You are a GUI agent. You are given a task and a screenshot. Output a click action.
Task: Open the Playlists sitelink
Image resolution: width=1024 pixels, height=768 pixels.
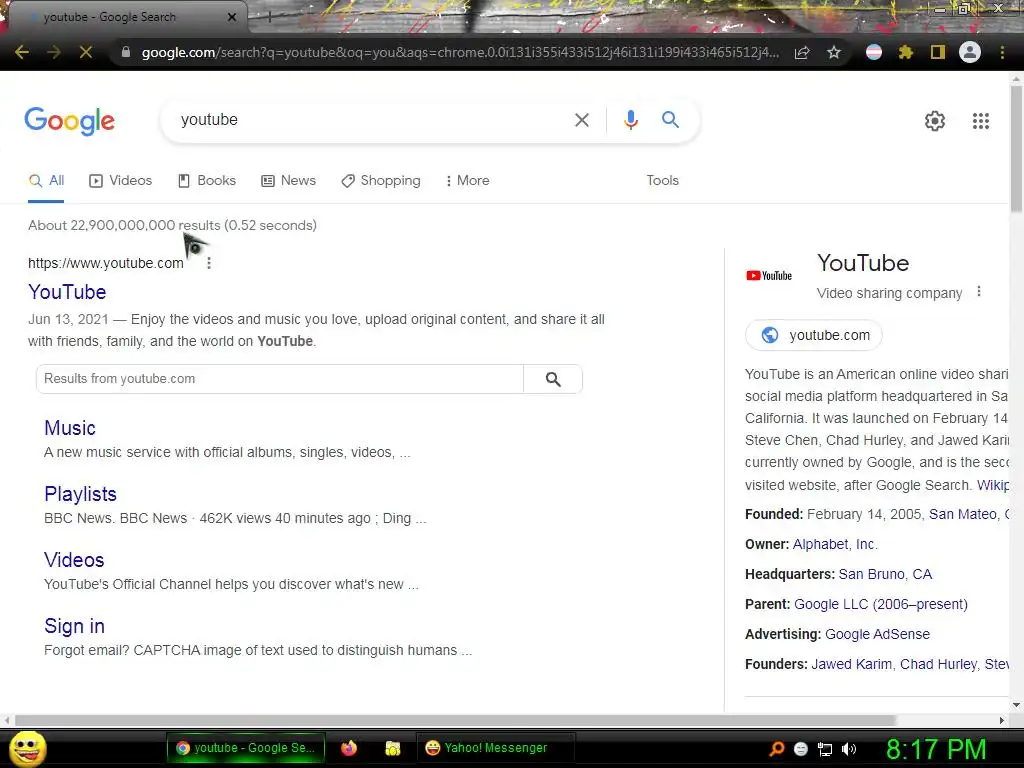(x=80, y=494)
